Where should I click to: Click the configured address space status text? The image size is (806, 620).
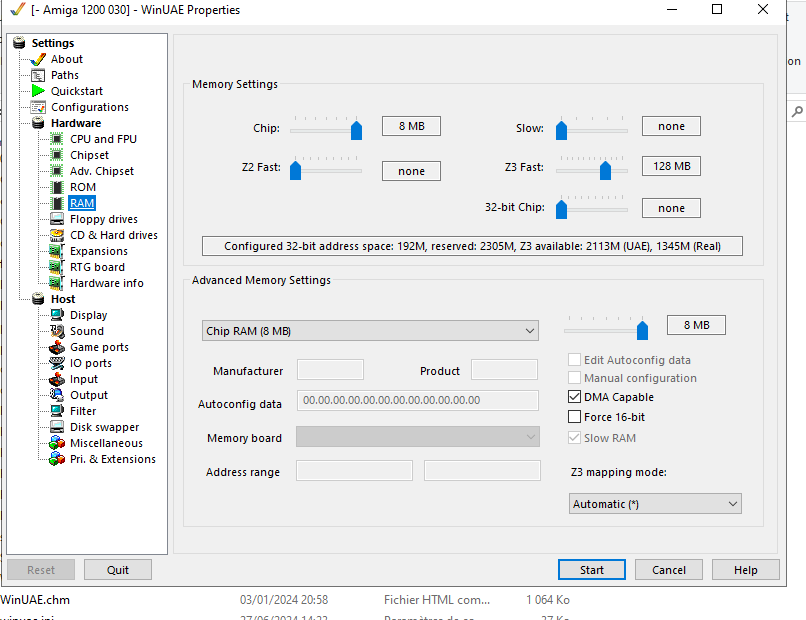click(x=472, y=246)
